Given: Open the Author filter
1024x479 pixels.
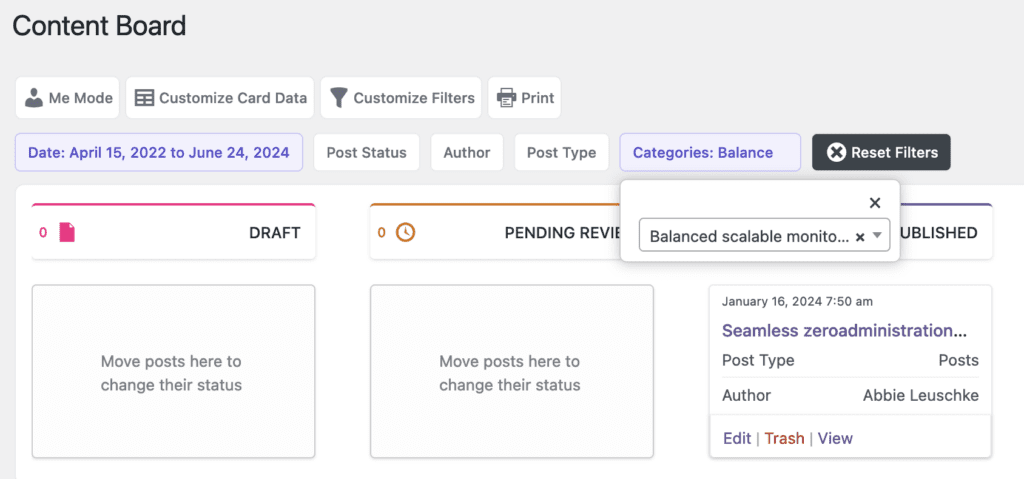Looking at the screenshot, I should click(467, 153).
